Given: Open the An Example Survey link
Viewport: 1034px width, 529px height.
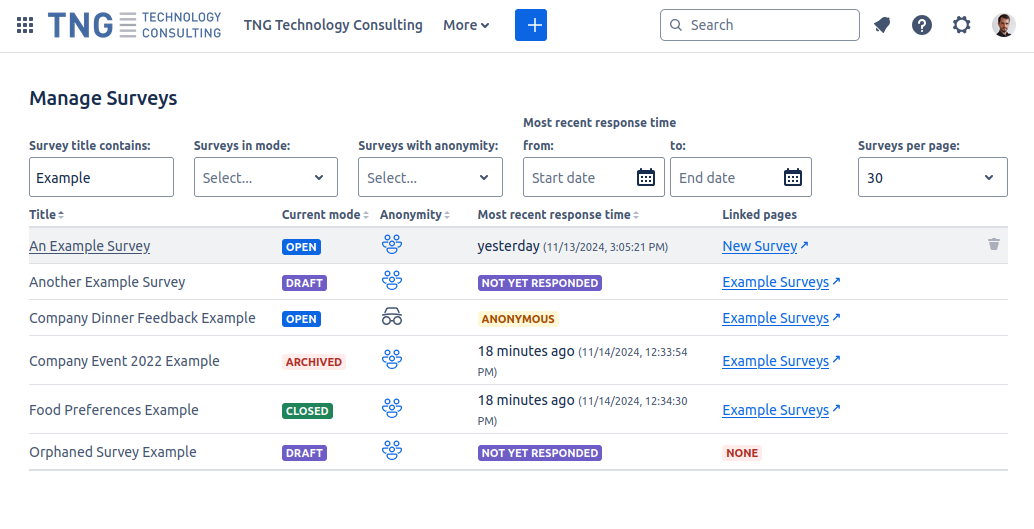Looking at the screenshot, I should click(x=90, y=246).
